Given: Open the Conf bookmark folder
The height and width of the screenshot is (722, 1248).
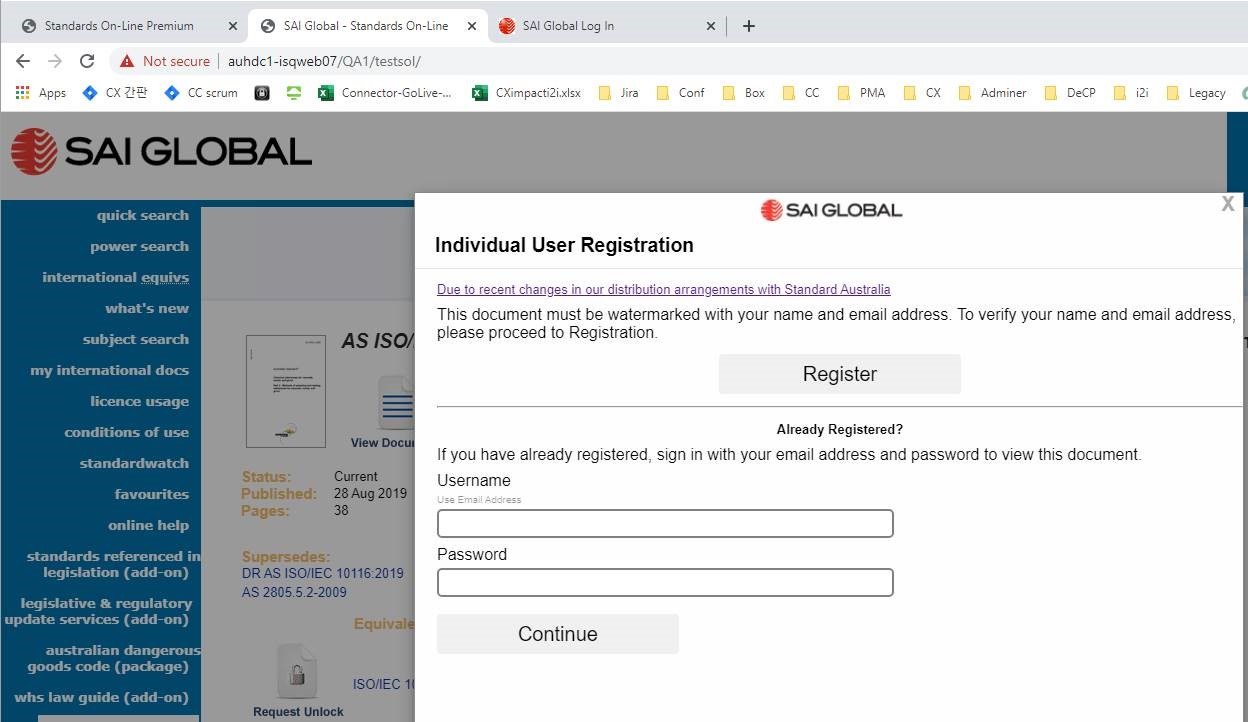Looking at the screenshot, I should [681, 93].
